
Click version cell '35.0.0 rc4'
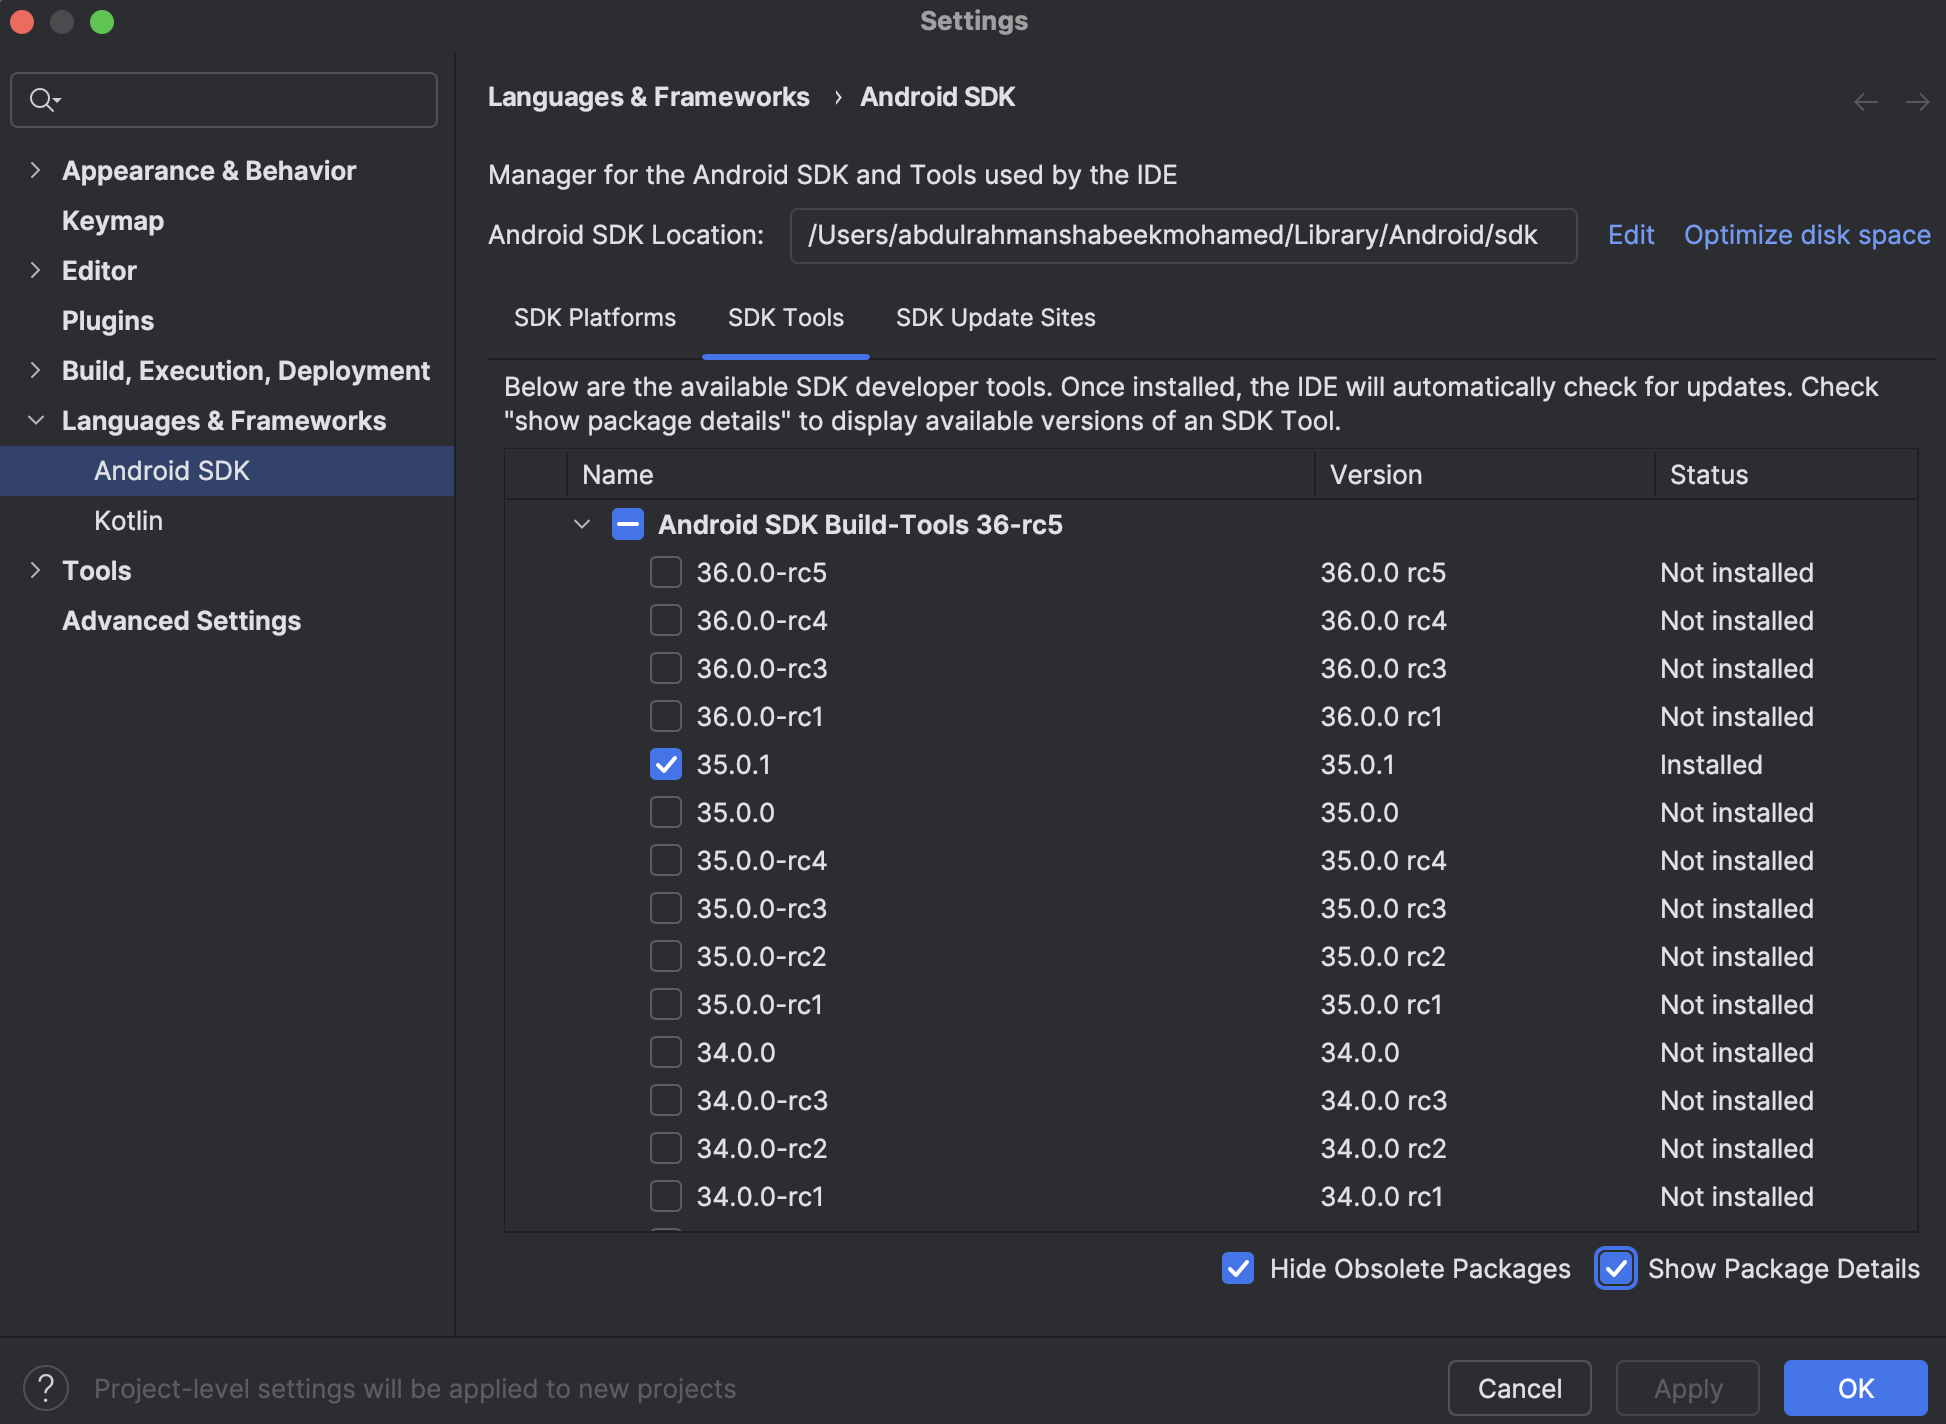click(1383, 861)
